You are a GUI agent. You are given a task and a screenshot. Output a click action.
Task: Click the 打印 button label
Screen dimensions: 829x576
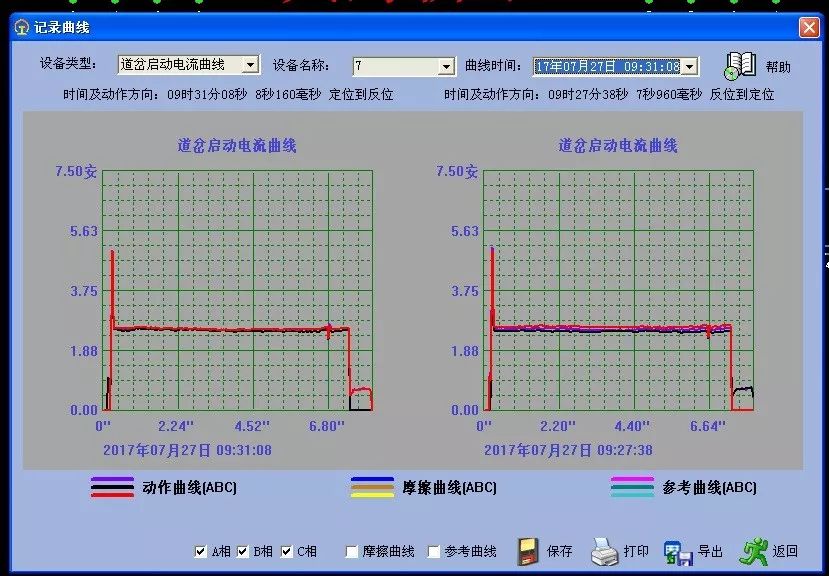tap(636, 551)
